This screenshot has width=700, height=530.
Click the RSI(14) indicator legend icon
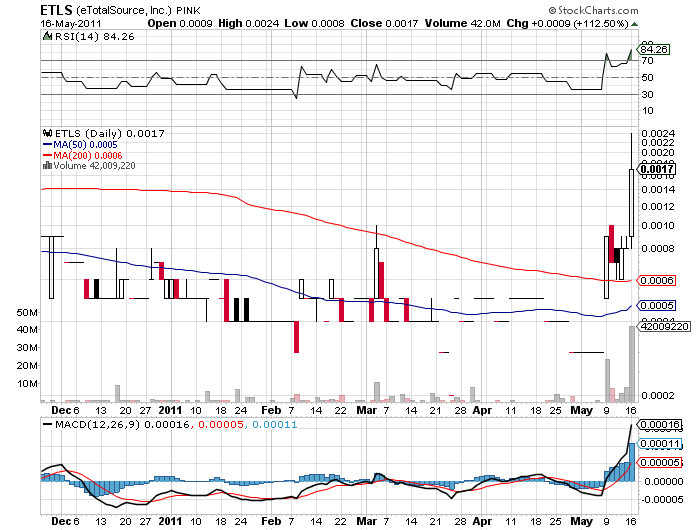pos(47,36)
